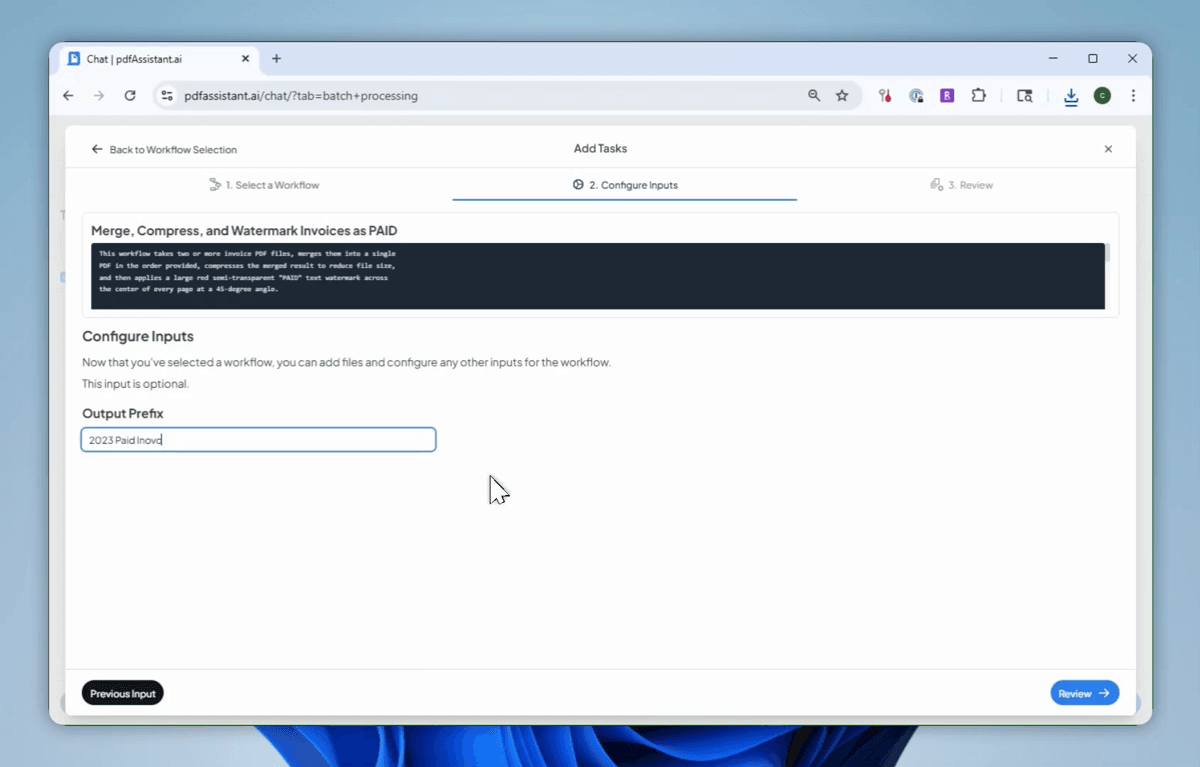Close the Add Tasks dialog
The width and height of the screenshot is (1200, 767).
(1108, 149)
